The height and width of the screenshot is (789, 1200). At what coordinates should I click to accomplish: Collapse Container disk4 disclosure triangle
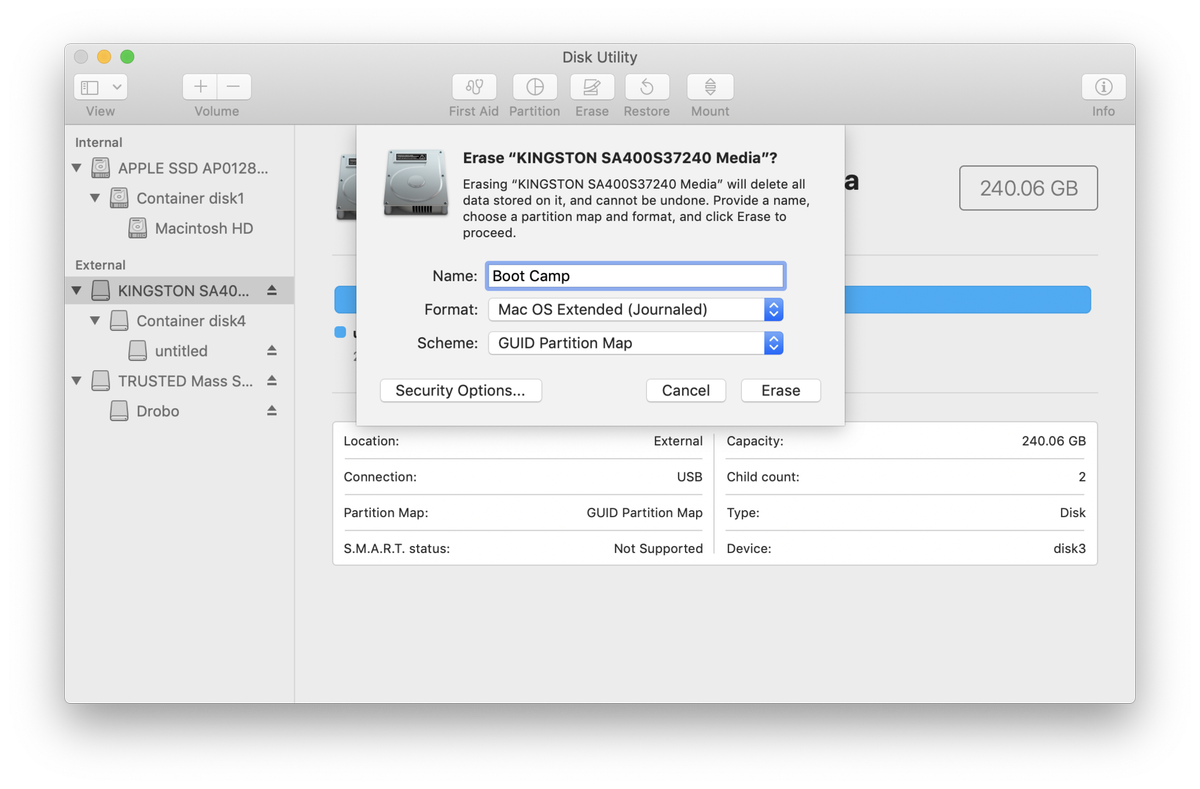[96, 321]
